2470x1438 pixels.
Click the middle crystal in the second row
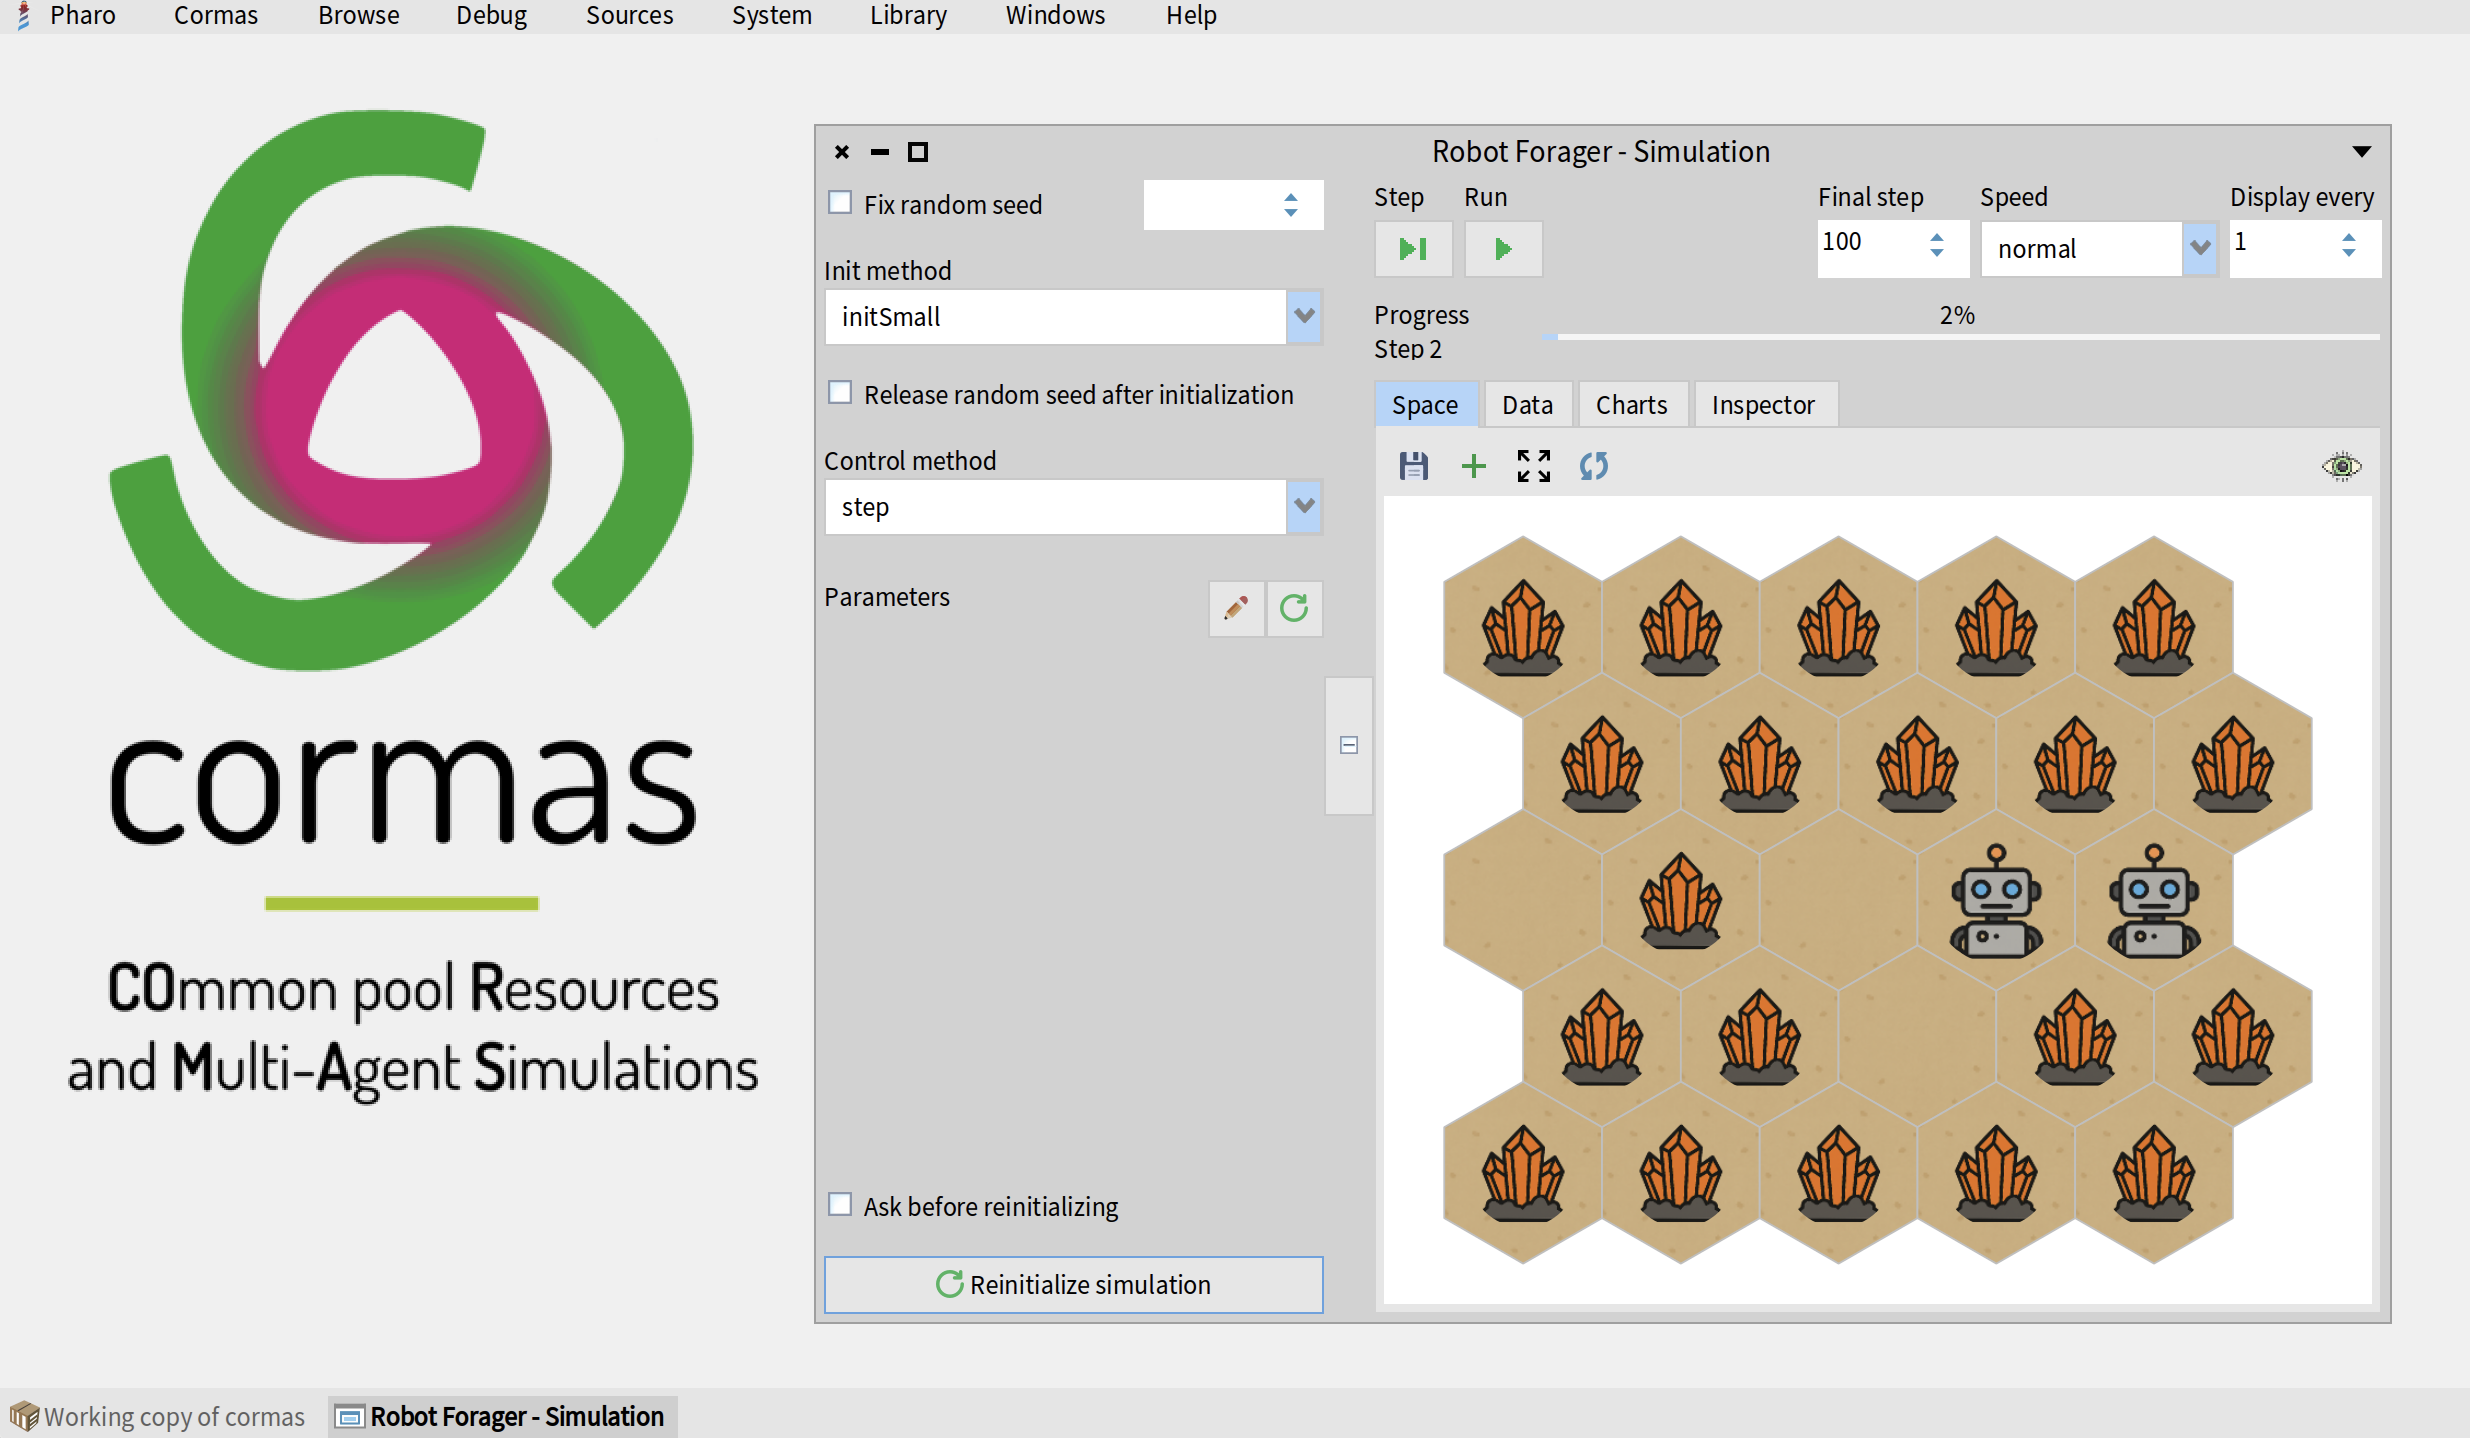click(1917, 764)
